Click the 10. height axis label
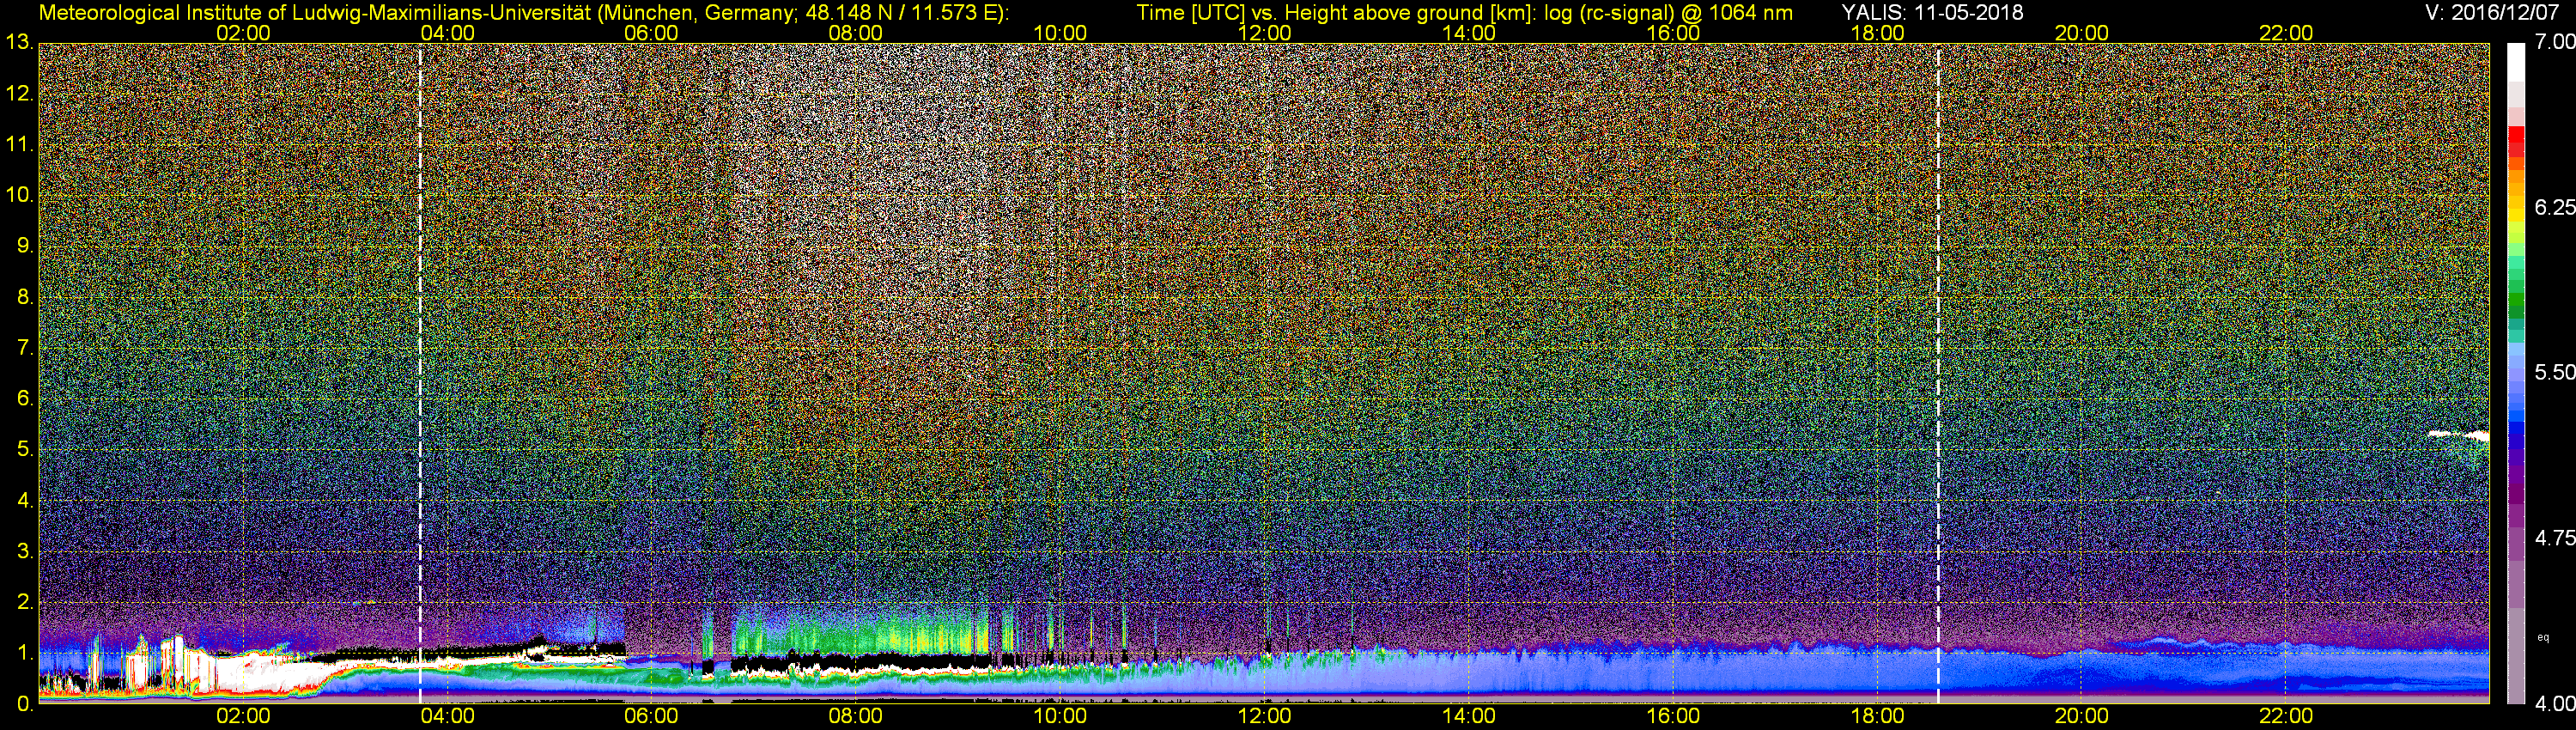Image resolution: width=2576 pixels, height=730 pixels. pyautogui.click(x=19, y=195)
